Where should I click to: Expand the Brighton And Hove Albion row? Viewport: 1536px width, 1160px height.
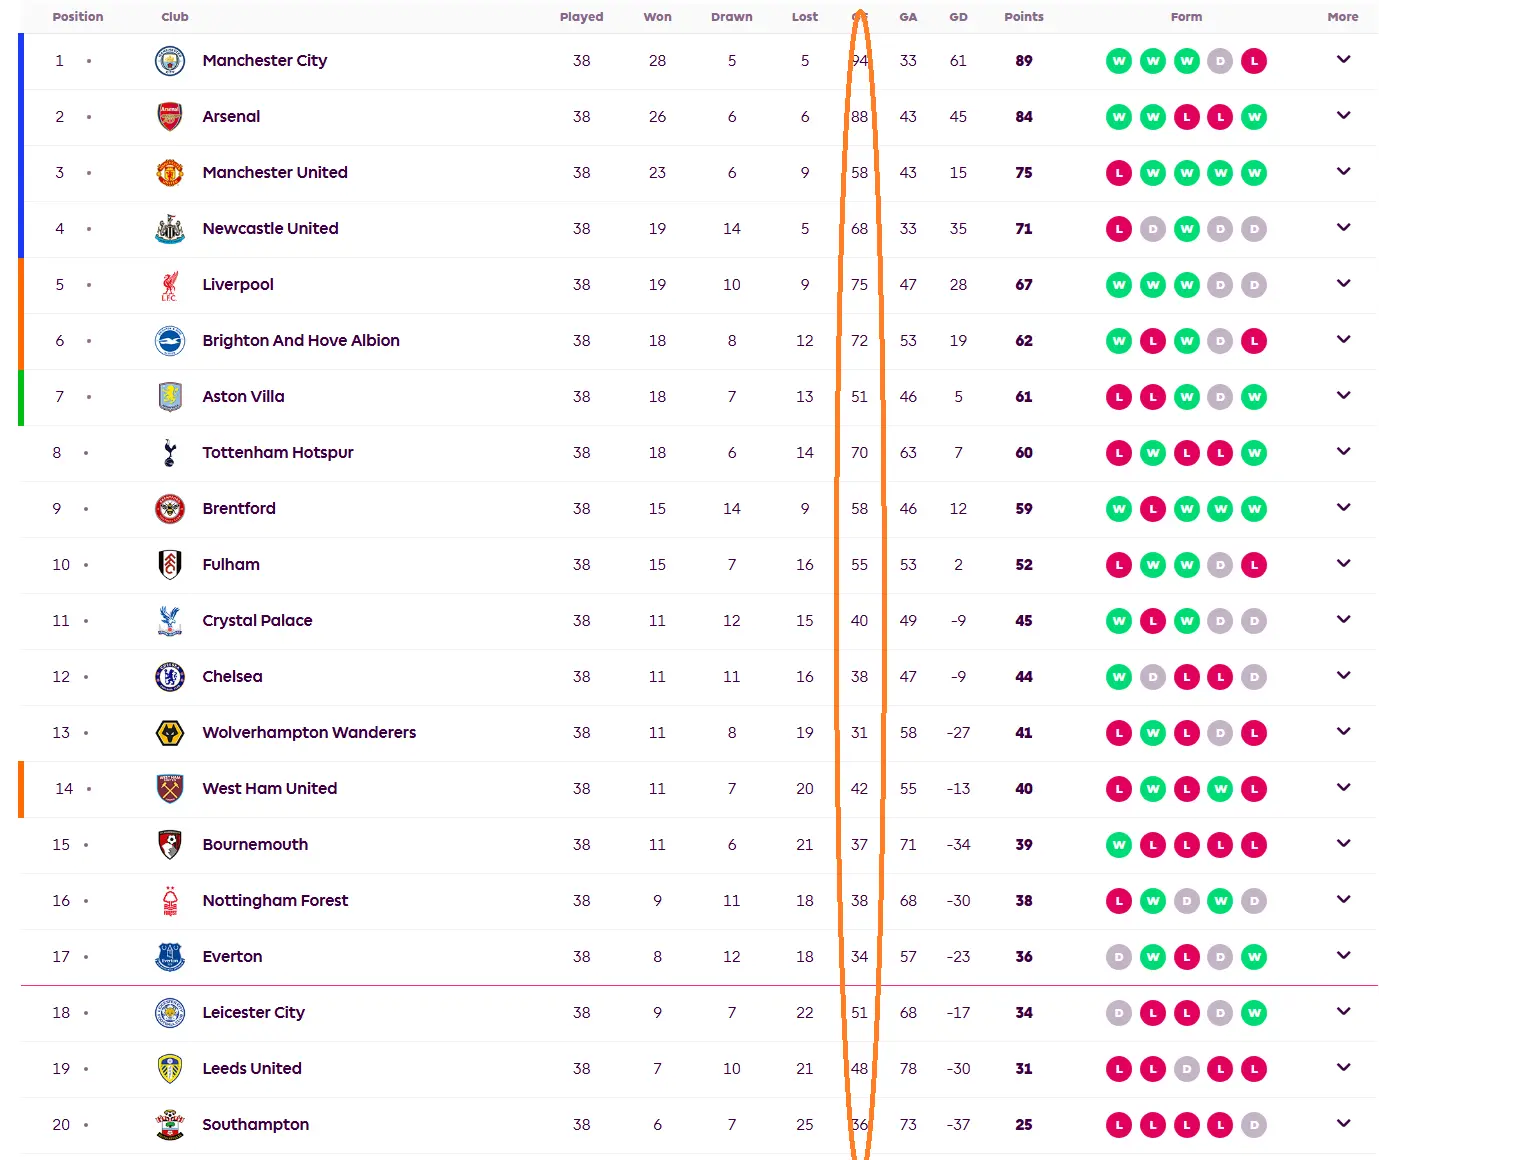pyautogui.click(x=1343, y=340)
